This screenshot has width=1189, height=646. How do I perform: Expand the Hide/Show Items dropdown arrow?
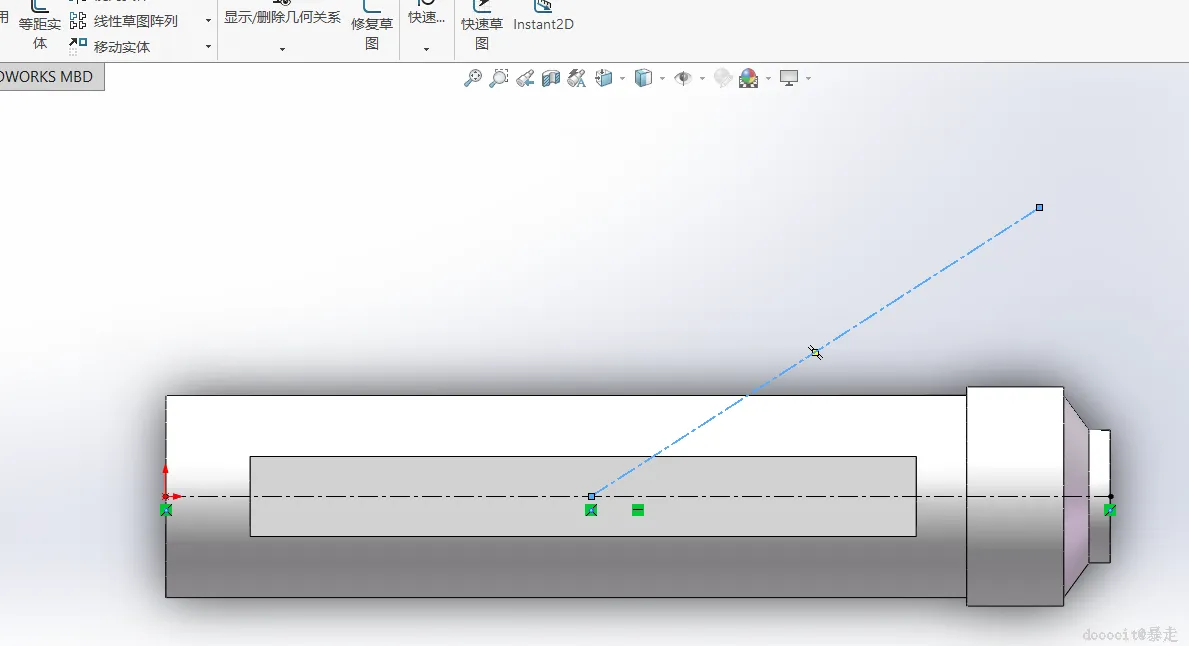(x=702, y=78)
